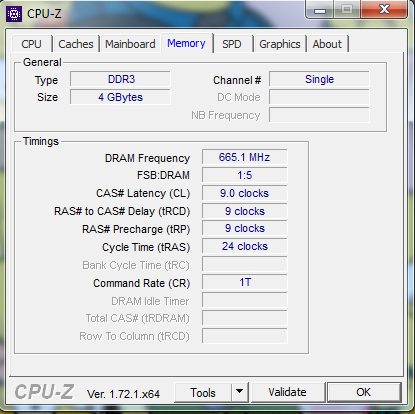Image resolution: width=415 pixels, height=414 pixels.
Task: Click the DRAM Frequency label
Action: click(147, 158)
